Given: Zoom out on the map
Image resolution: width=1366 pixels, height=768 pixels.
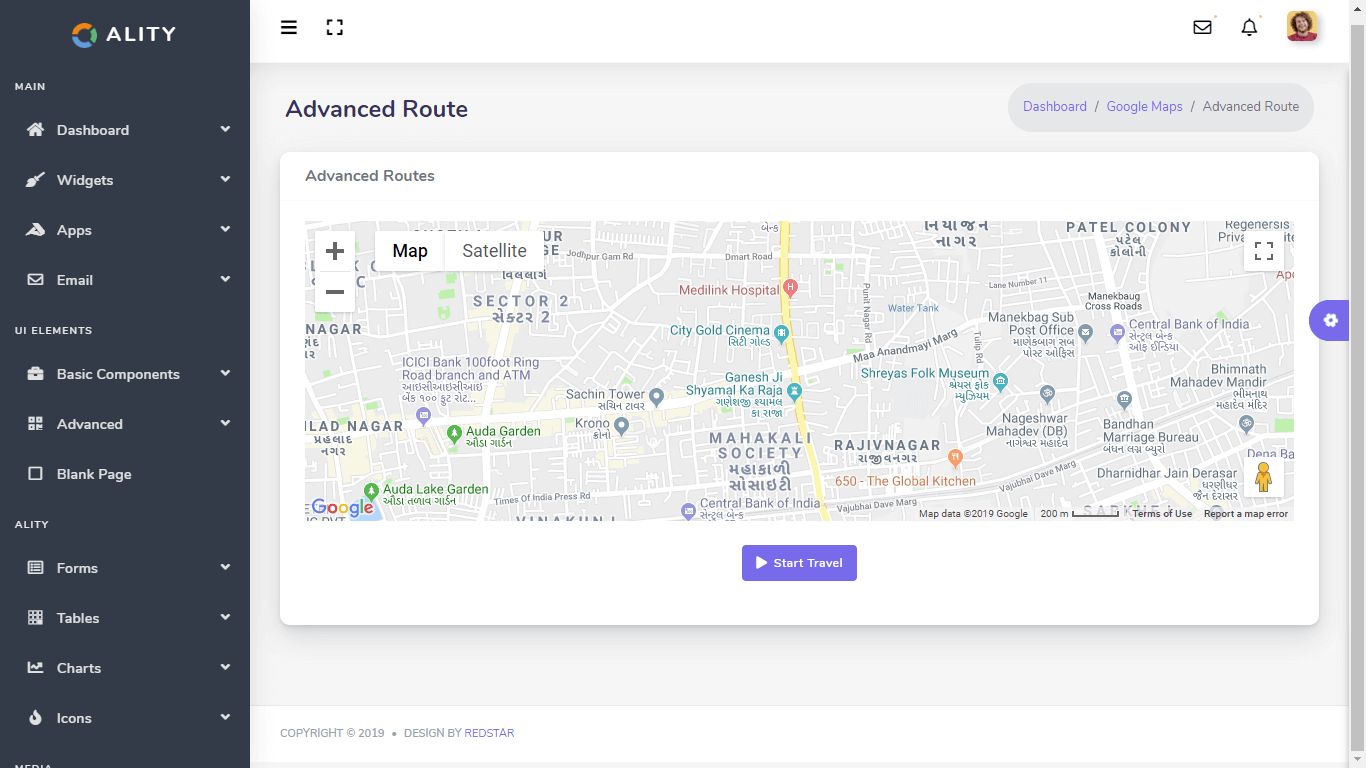Looking at the screenshot, I should (335, 292).
